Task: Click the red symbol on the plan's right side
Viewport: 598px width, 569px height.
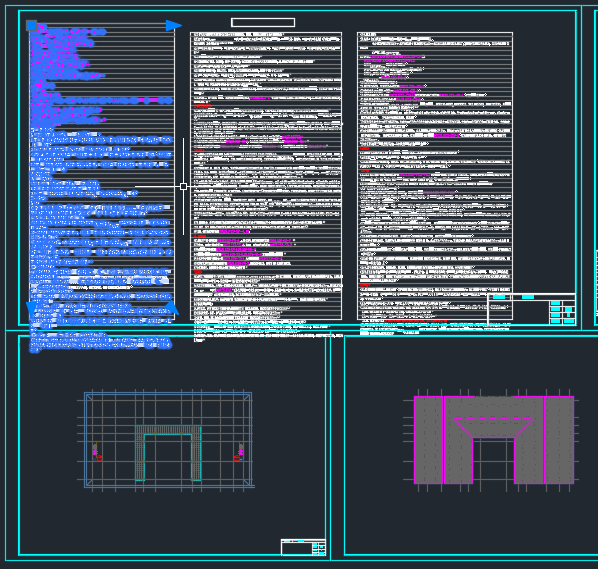Action: point(237,458)
